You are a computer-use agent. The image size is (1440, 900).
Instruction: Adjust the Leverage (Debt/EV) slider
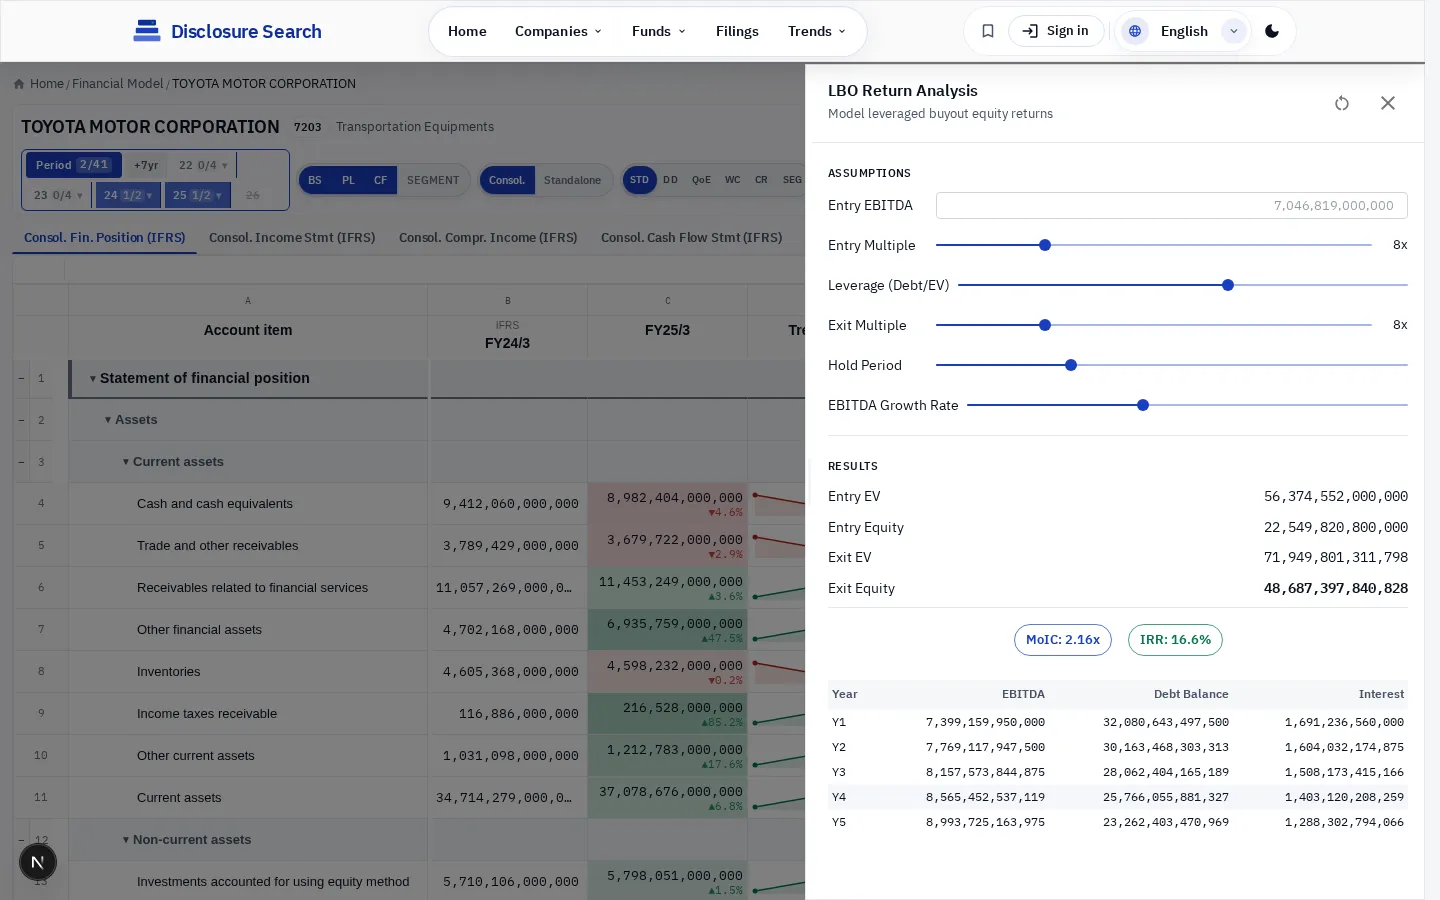(x=1183, y=285)
